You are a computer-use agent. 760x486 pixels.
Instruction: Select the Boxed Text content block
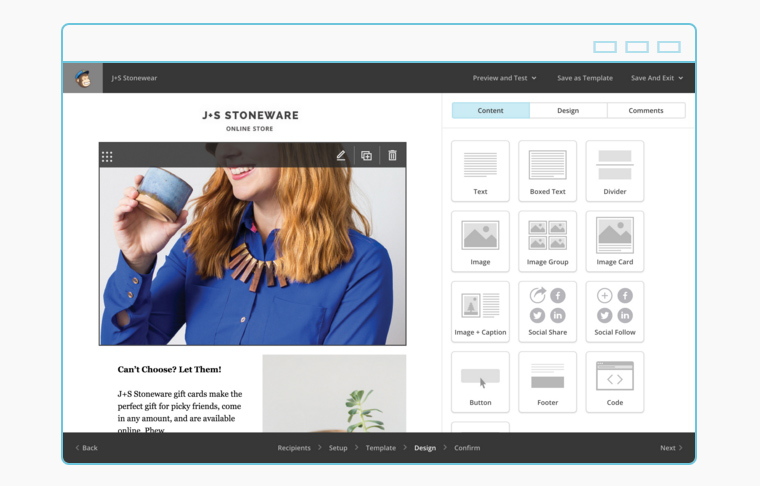pyautogui.click(x=548, y=171)
